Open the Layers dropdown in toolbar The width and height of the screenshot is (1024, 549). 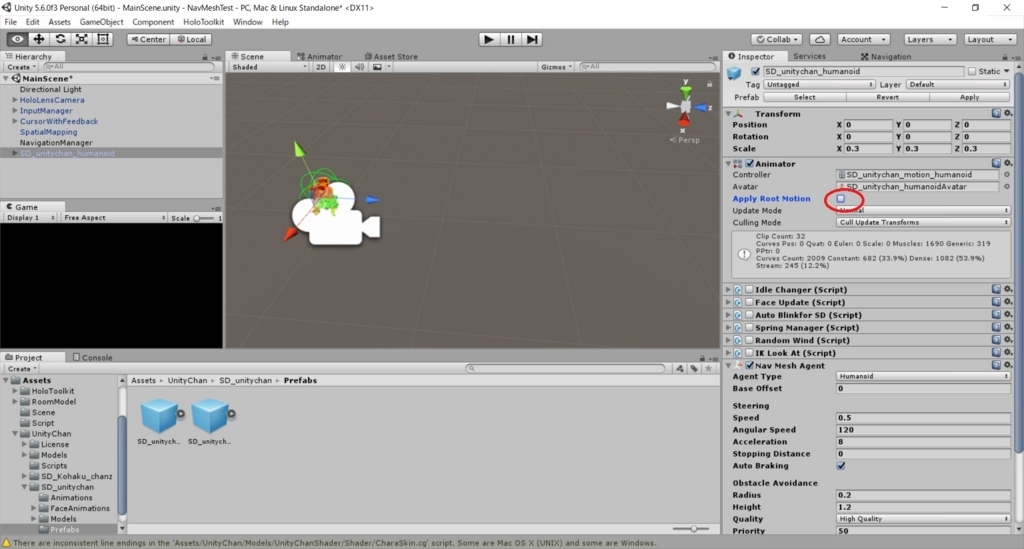[930, 39]
